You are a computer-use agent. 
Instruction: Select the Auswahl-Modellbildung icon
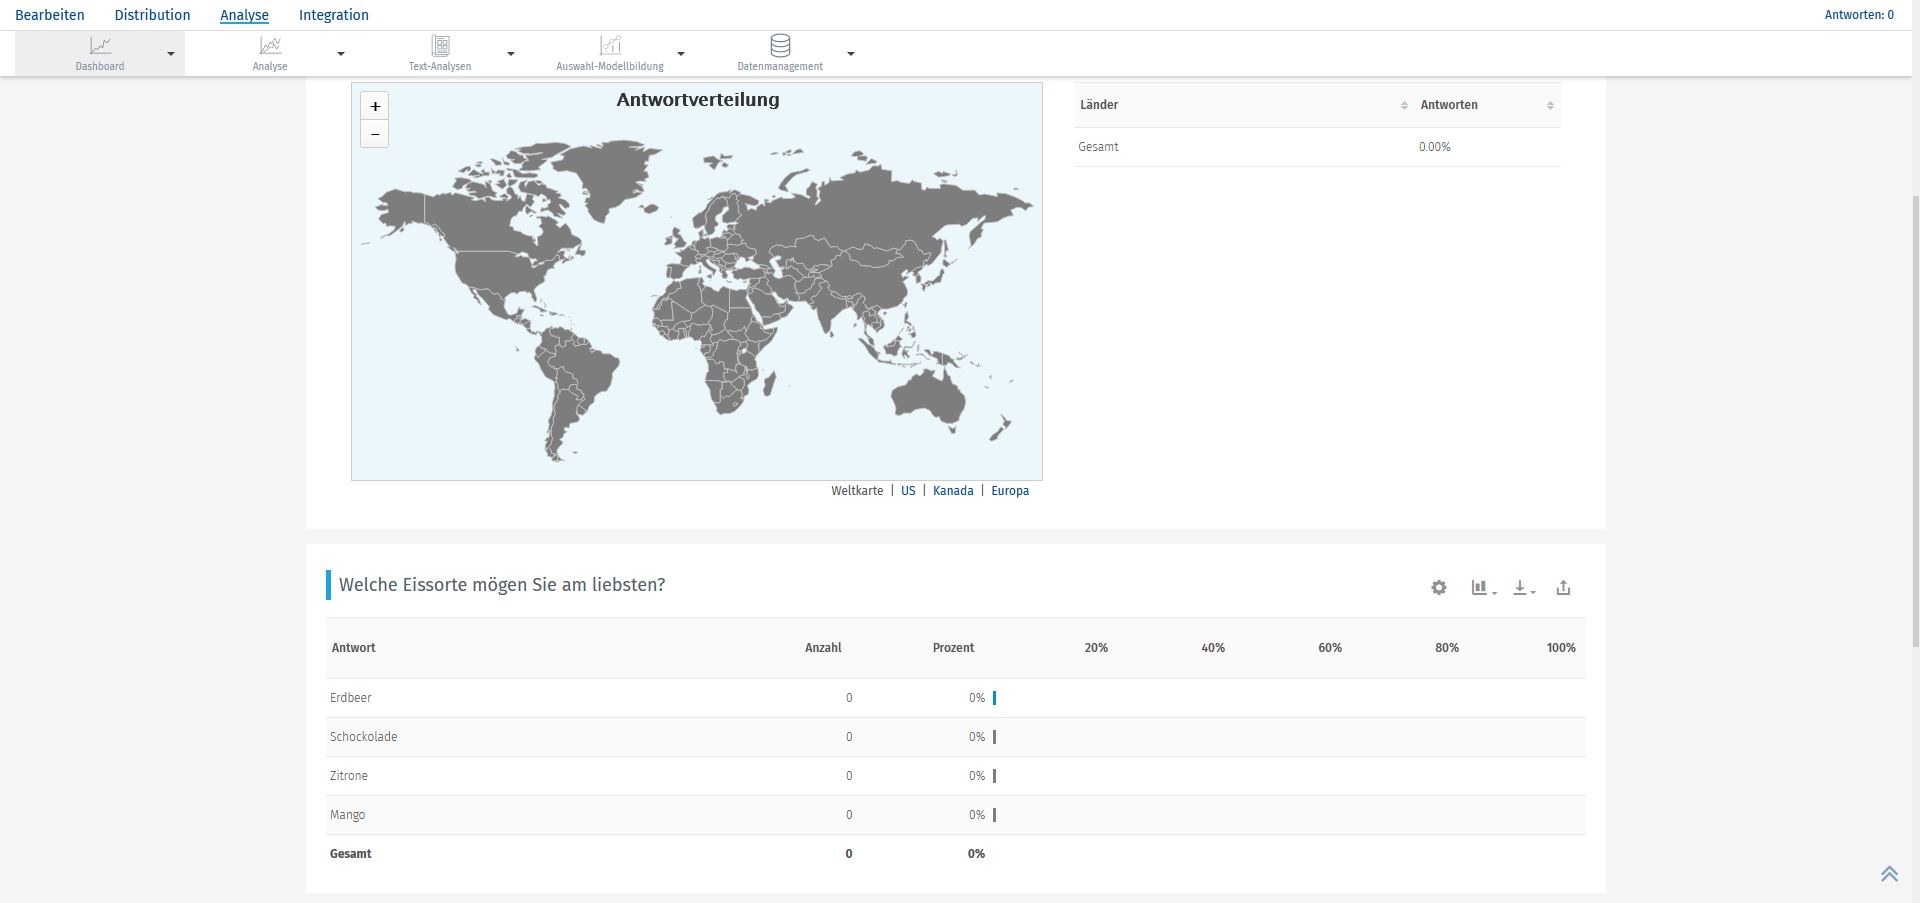(610, 46)
